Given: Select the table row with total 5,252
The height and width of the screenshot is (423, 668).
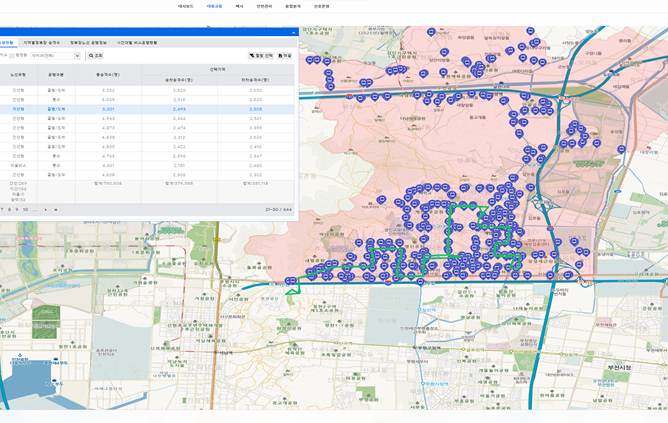Looking at the screenshot, I should point(147,90).
